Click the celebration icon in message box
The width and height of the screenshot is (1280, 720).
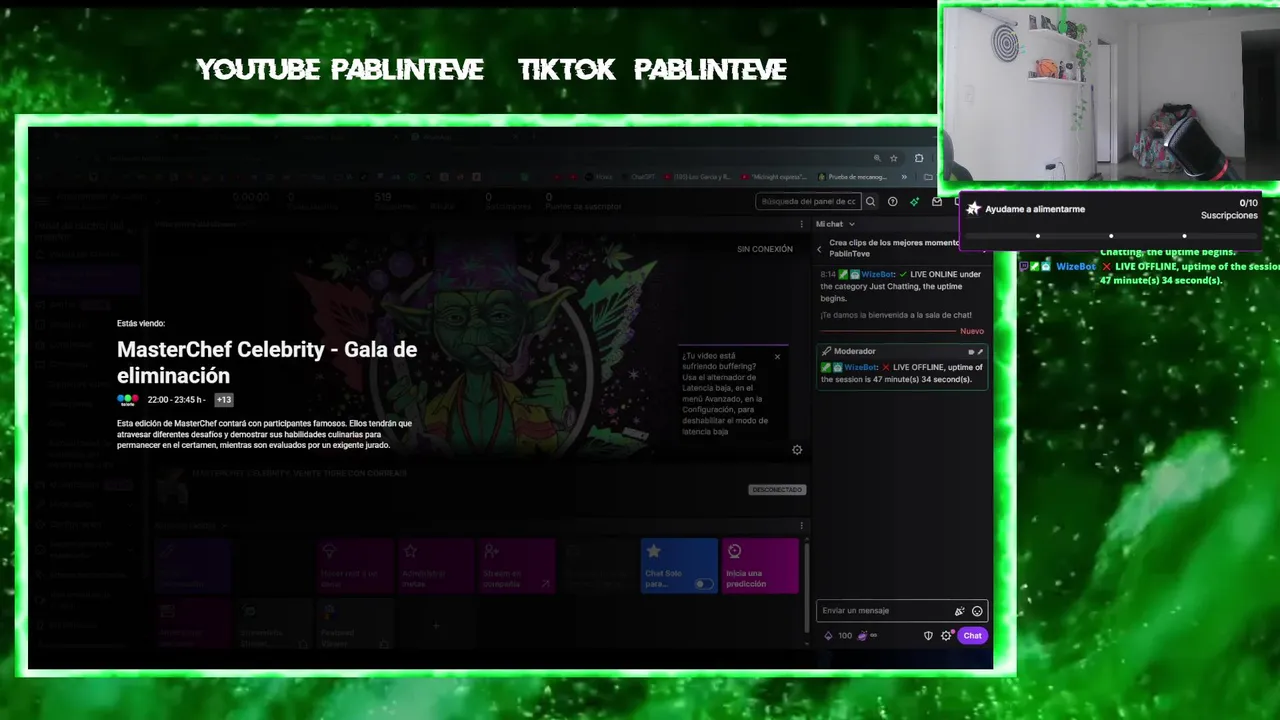coord(959,611)
